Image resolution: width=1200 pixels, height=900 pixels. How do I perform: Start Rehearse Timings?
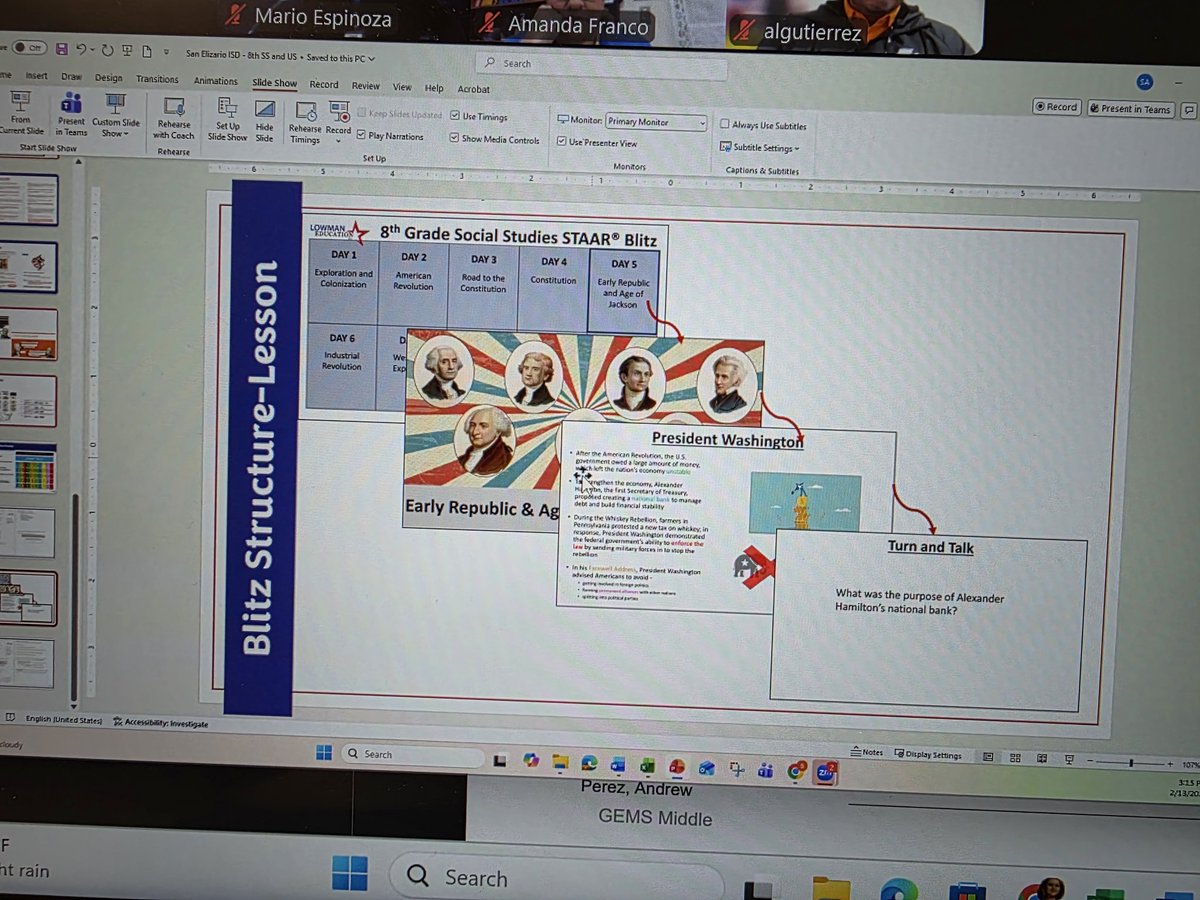[305, 122]
